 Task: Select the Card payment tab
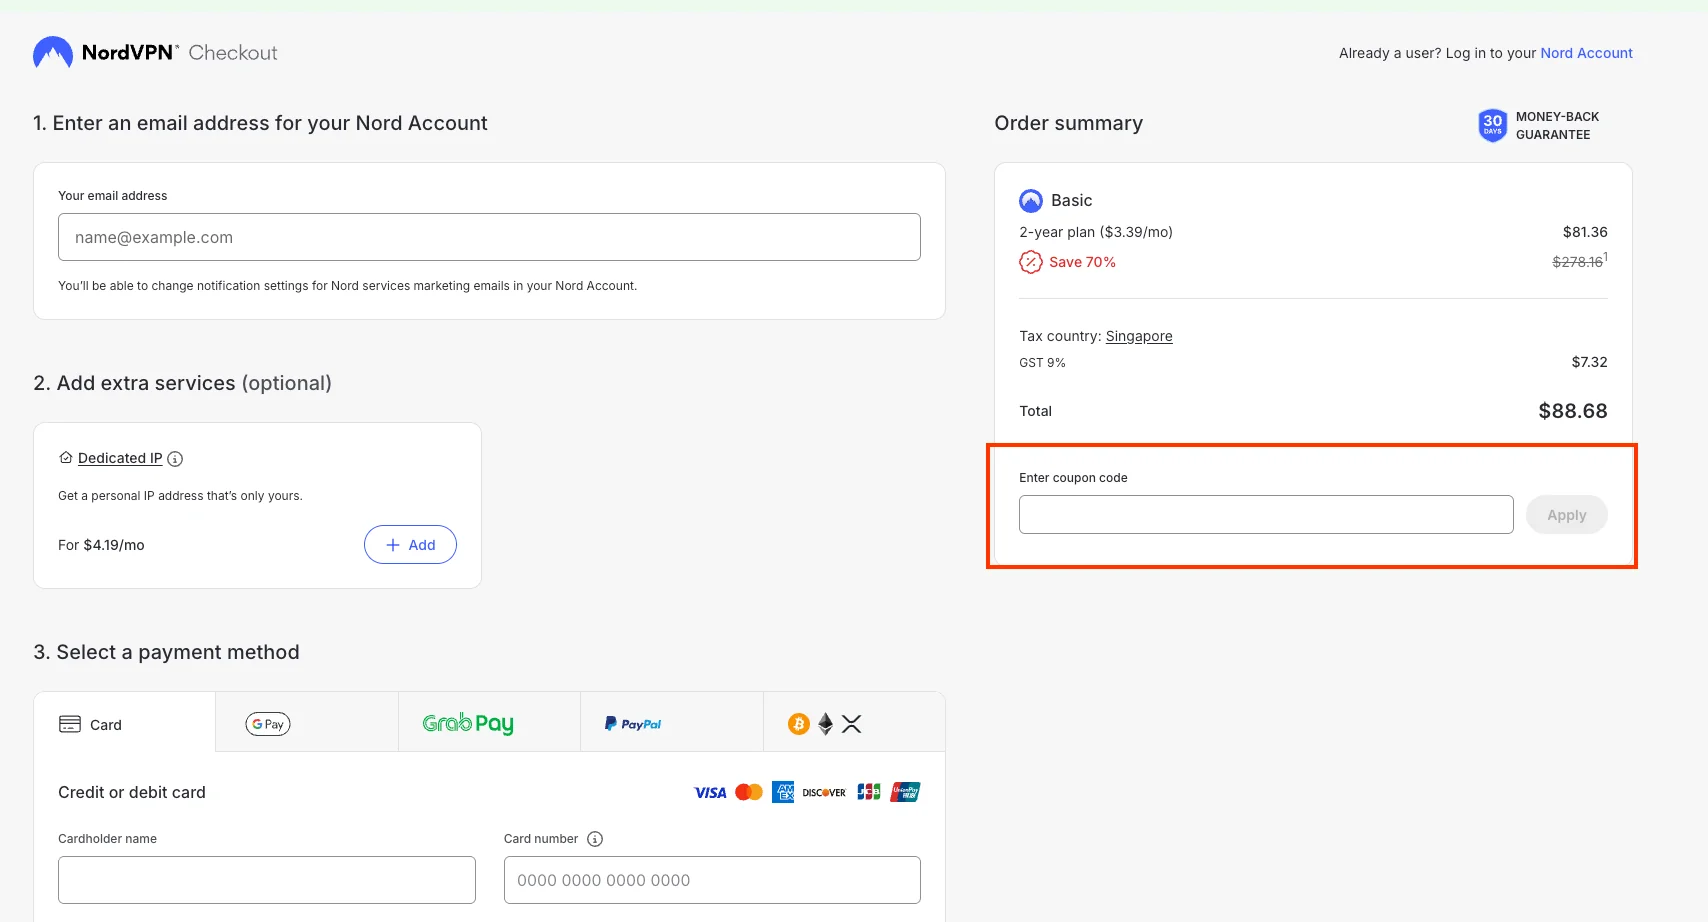point(125,722)
